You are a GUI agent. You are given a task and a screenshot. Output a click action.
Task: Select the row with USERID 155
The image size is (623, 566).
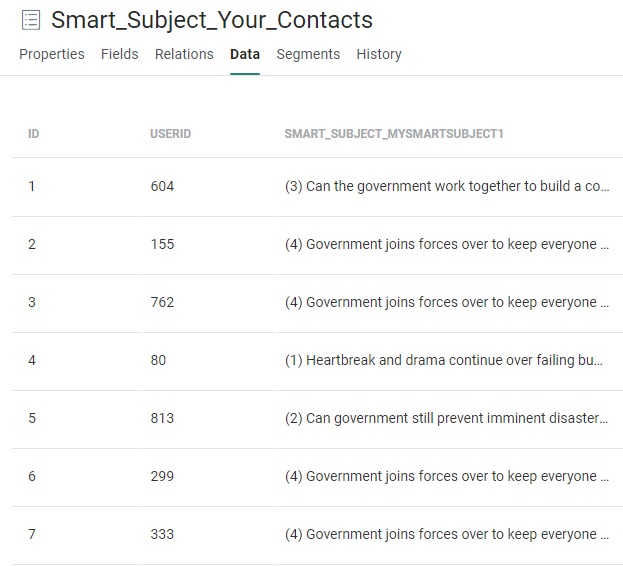tap(162, 244)
